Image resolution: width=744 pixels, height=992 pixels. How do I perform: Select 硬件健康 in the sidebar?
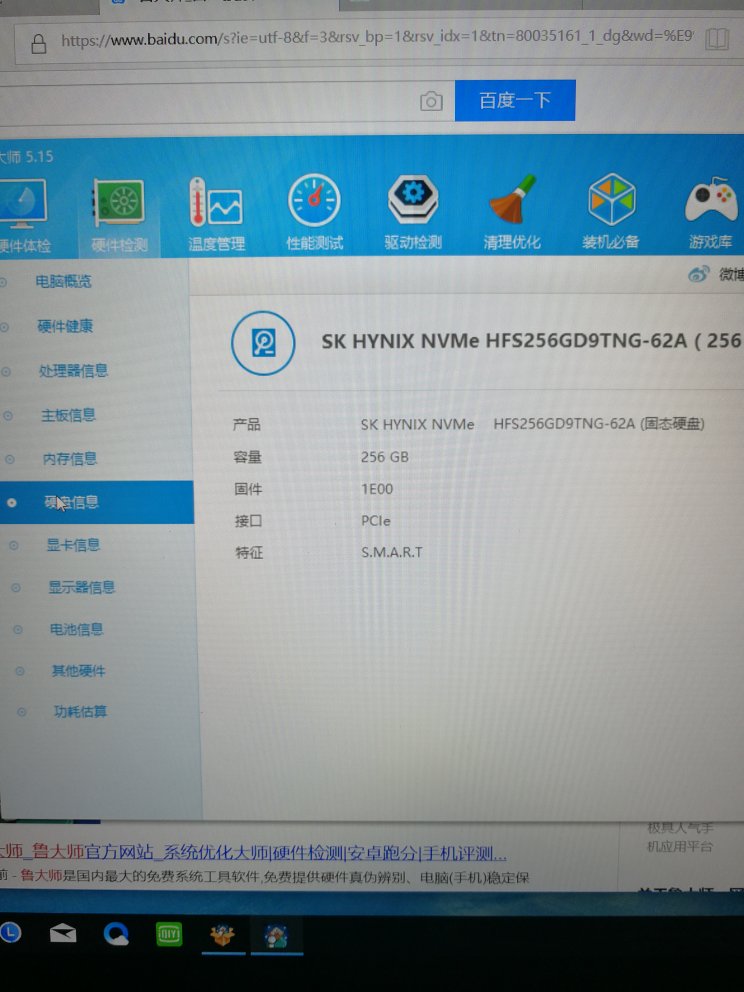[65, 326]
